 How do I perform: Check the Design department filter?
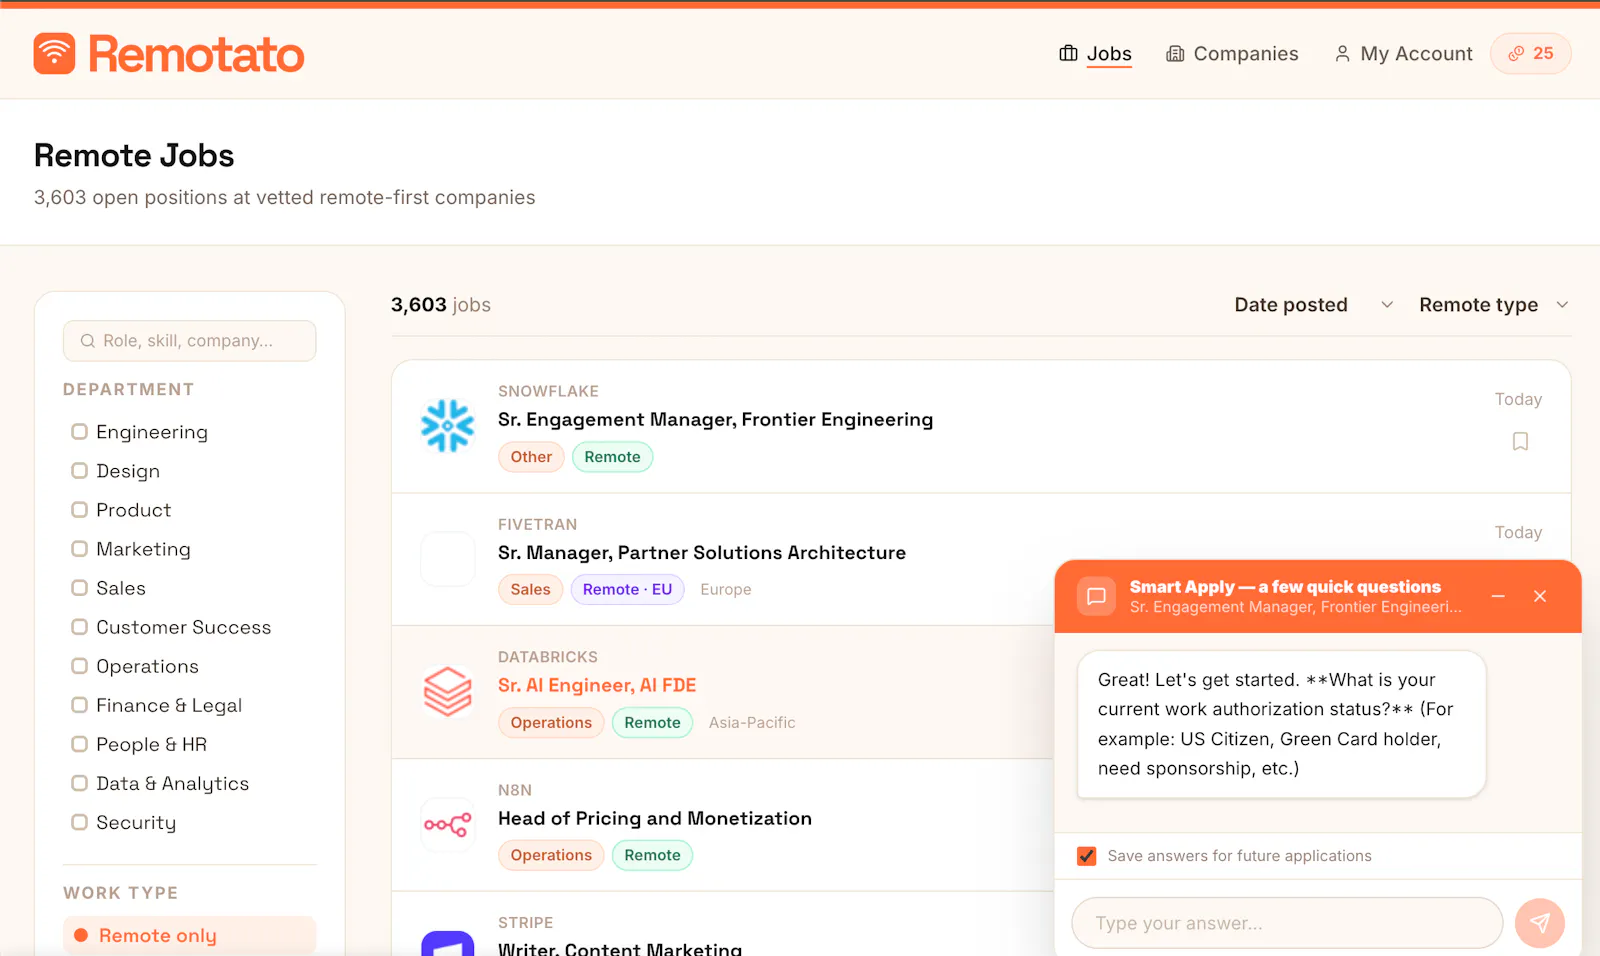coord(79,471)
